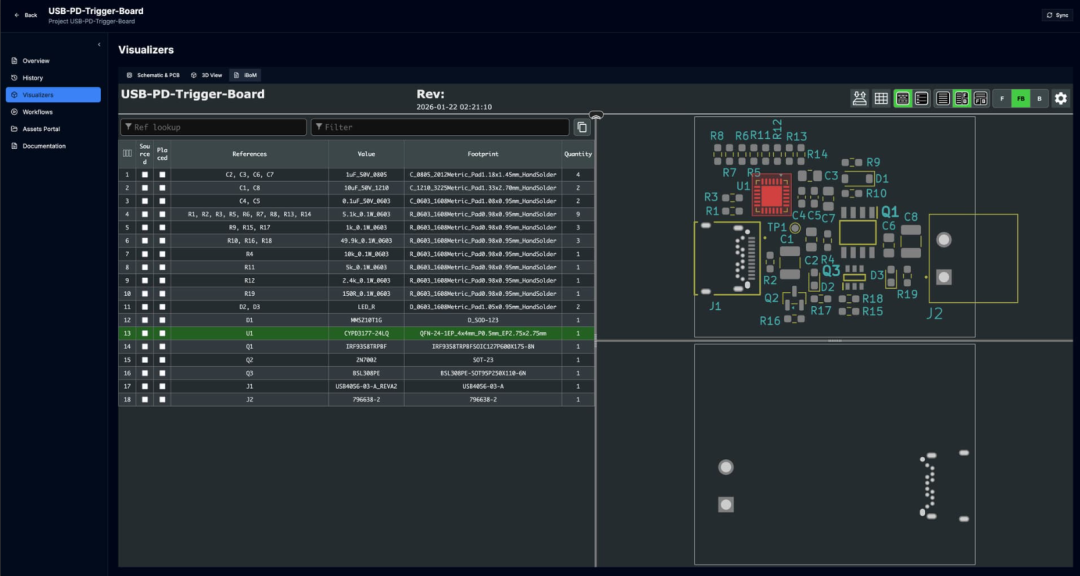Image resolution: width=1080 pixels, height=576 pixels.
Task: Select the iBoM tab
Action: [245, 74]
